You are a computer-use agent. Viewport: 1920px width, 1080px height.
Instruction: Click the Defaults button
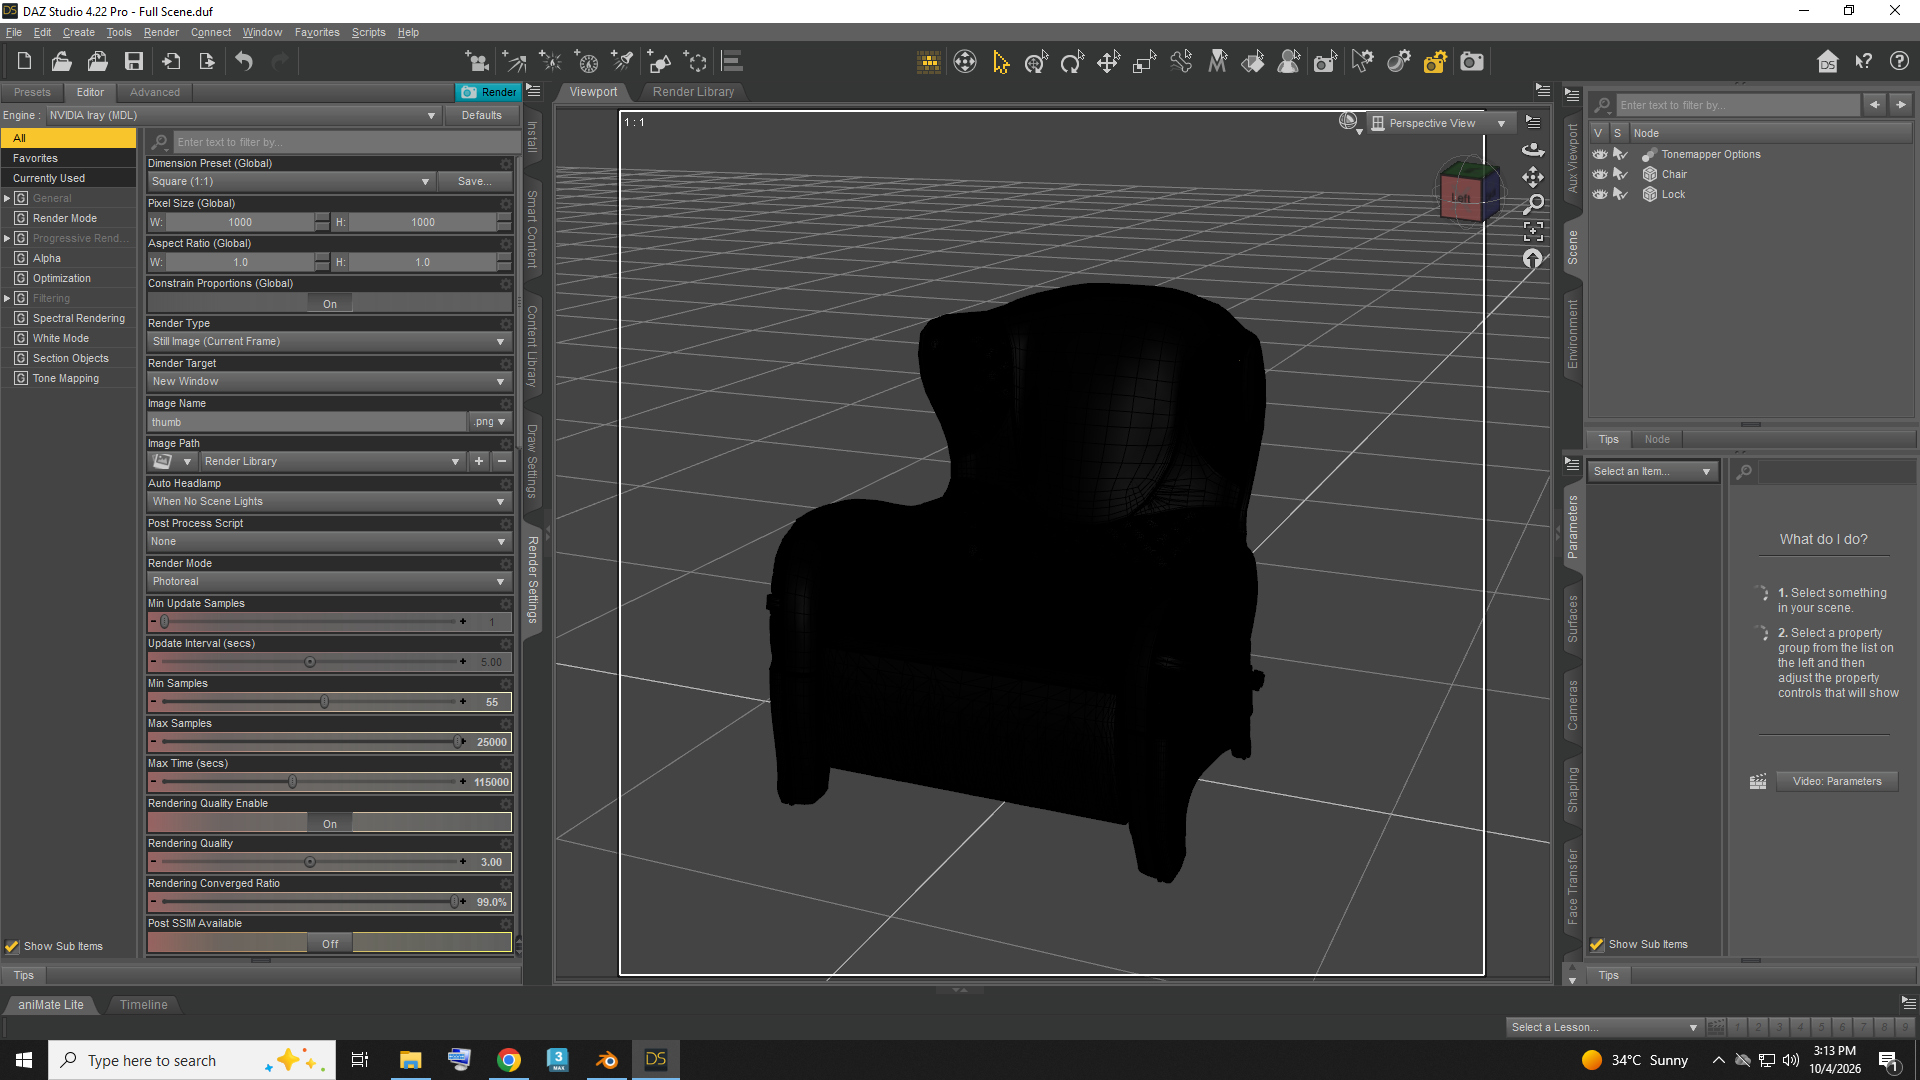click(482, 115)
